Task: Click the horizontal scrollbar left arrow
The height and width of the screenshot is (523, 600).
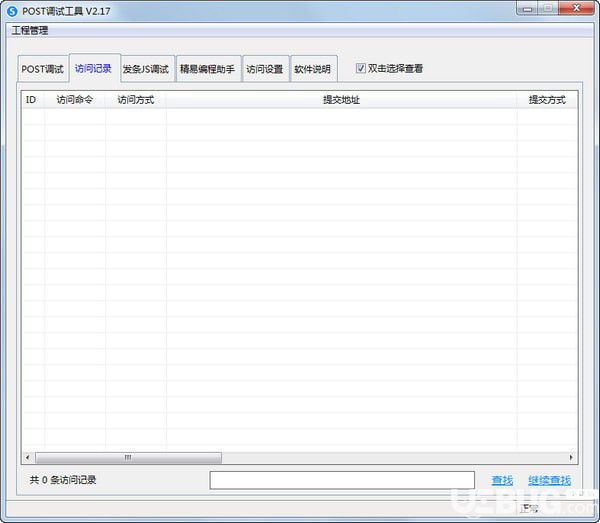Action: click(28, 457)
